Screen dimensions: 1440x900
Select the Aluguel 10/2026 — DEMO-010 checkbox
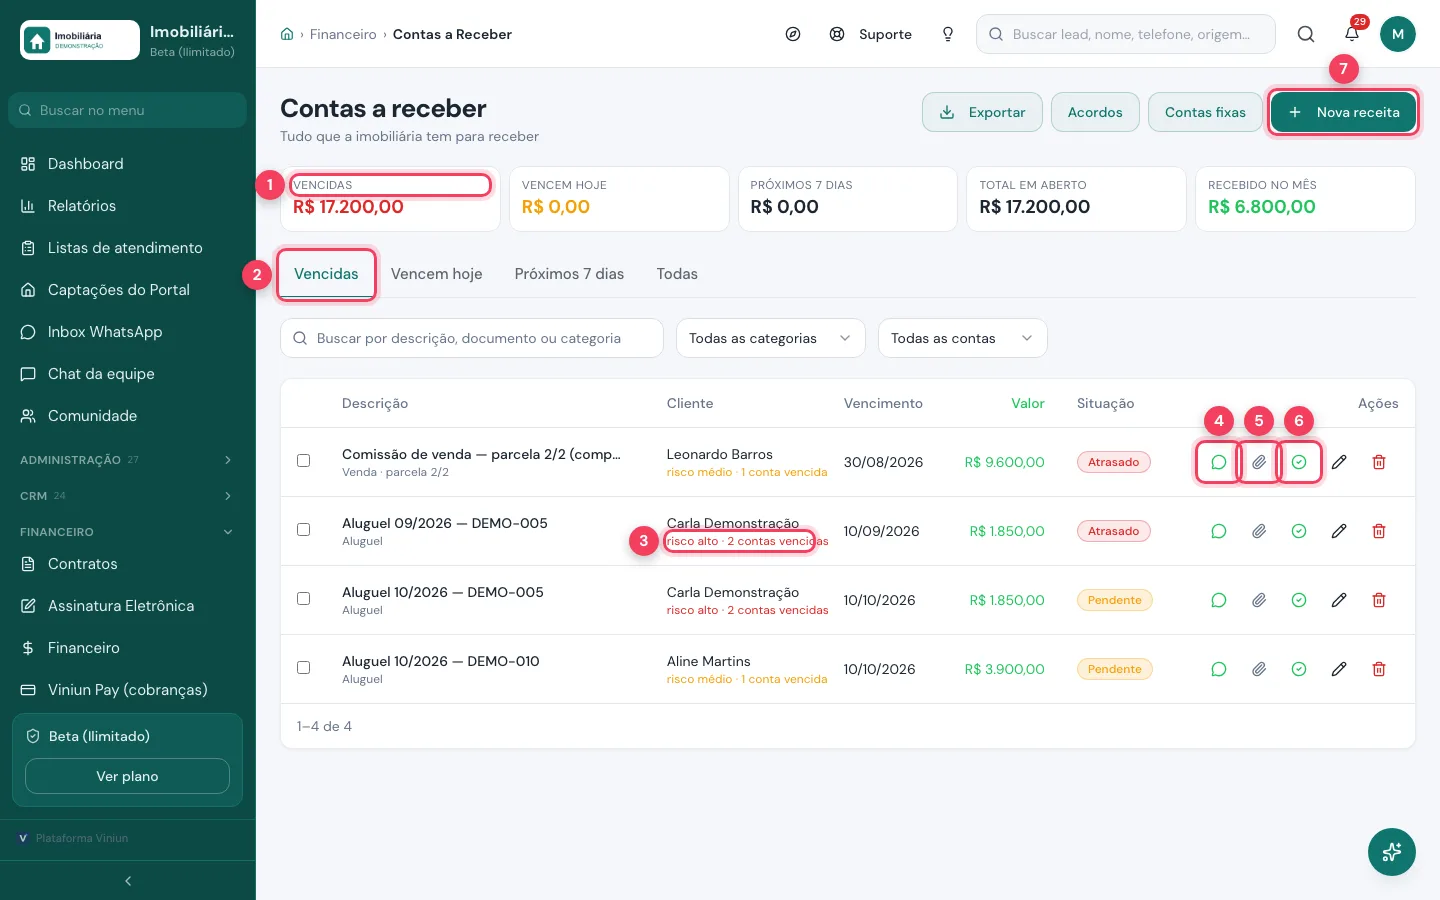click(303, 668)
